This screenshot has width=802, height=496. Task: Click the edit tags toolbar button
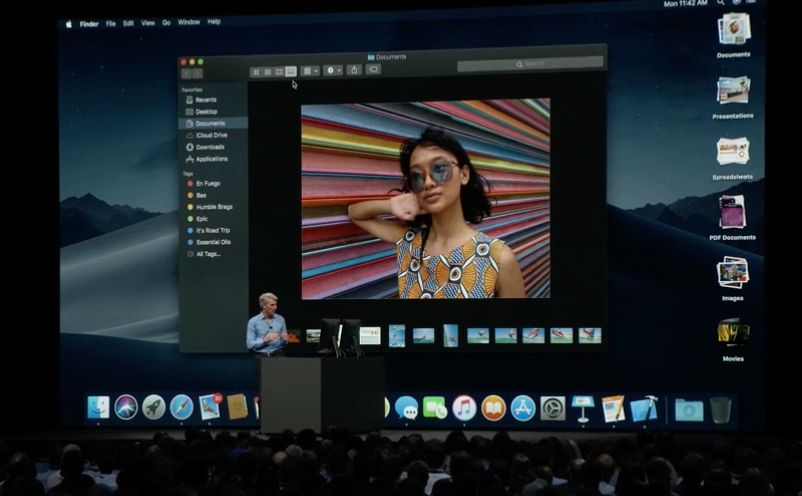coord(373,69)
